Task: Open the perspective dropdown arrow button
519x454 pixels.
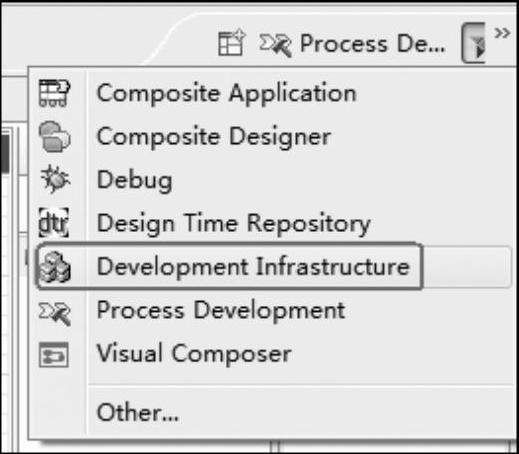Action: pos(473,43)
